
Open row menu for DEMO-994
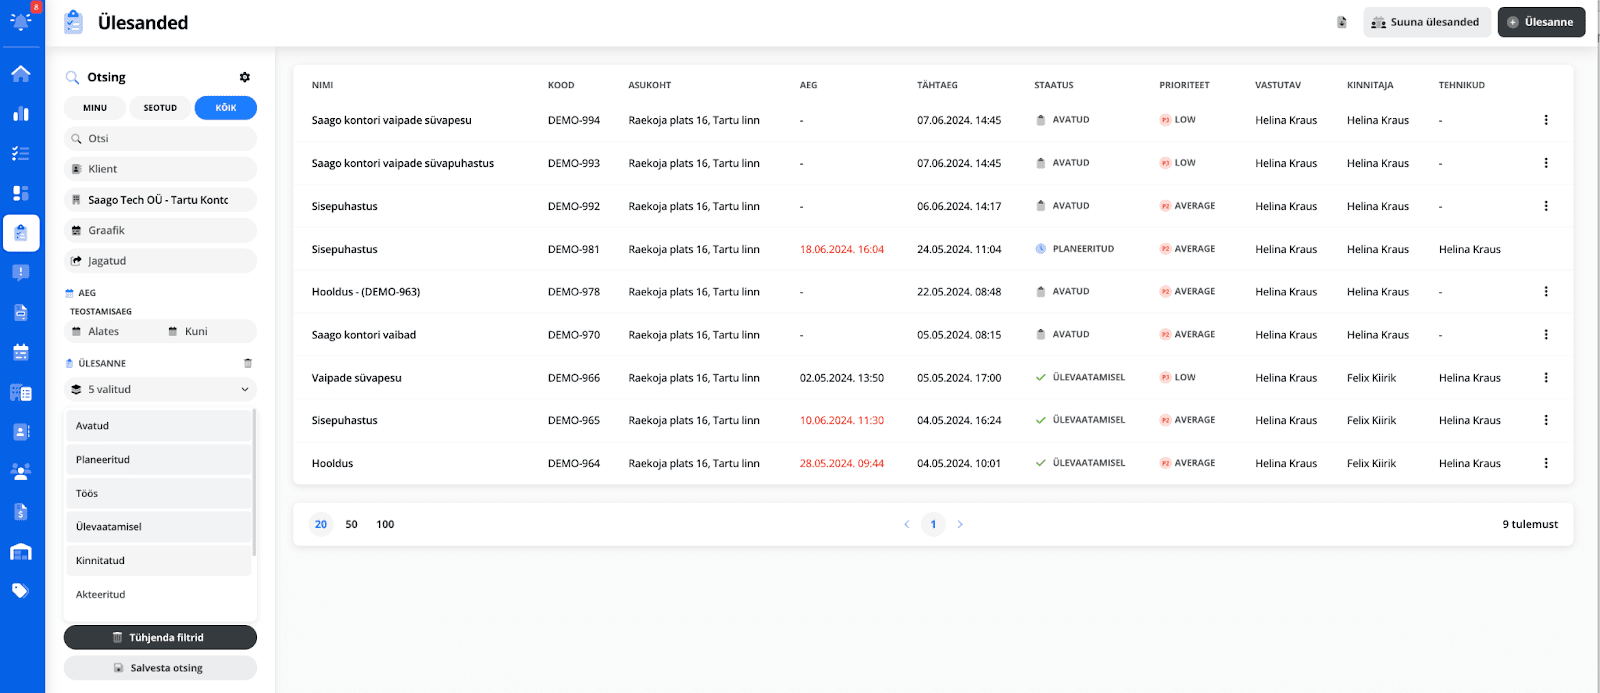(x=1546, y=120)
